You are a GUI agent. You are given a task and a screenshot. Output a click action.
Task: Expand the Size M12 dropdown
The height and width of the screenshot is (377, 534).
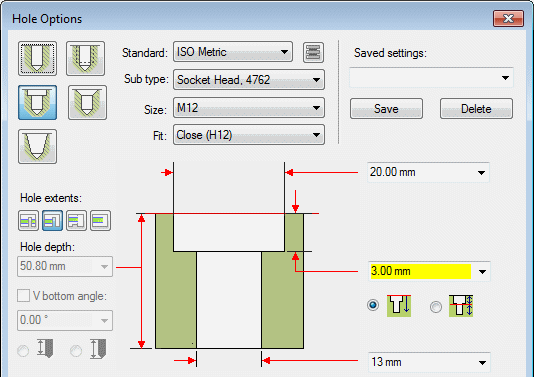[249, 108]
